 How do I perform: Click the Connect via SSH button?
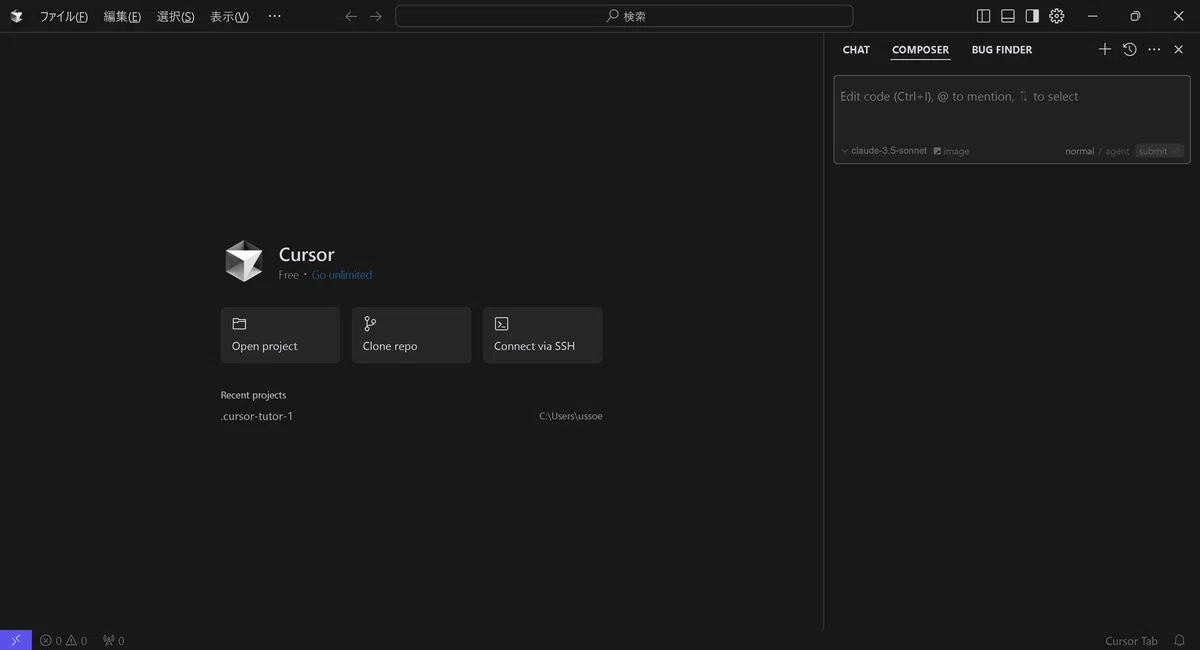543,335
